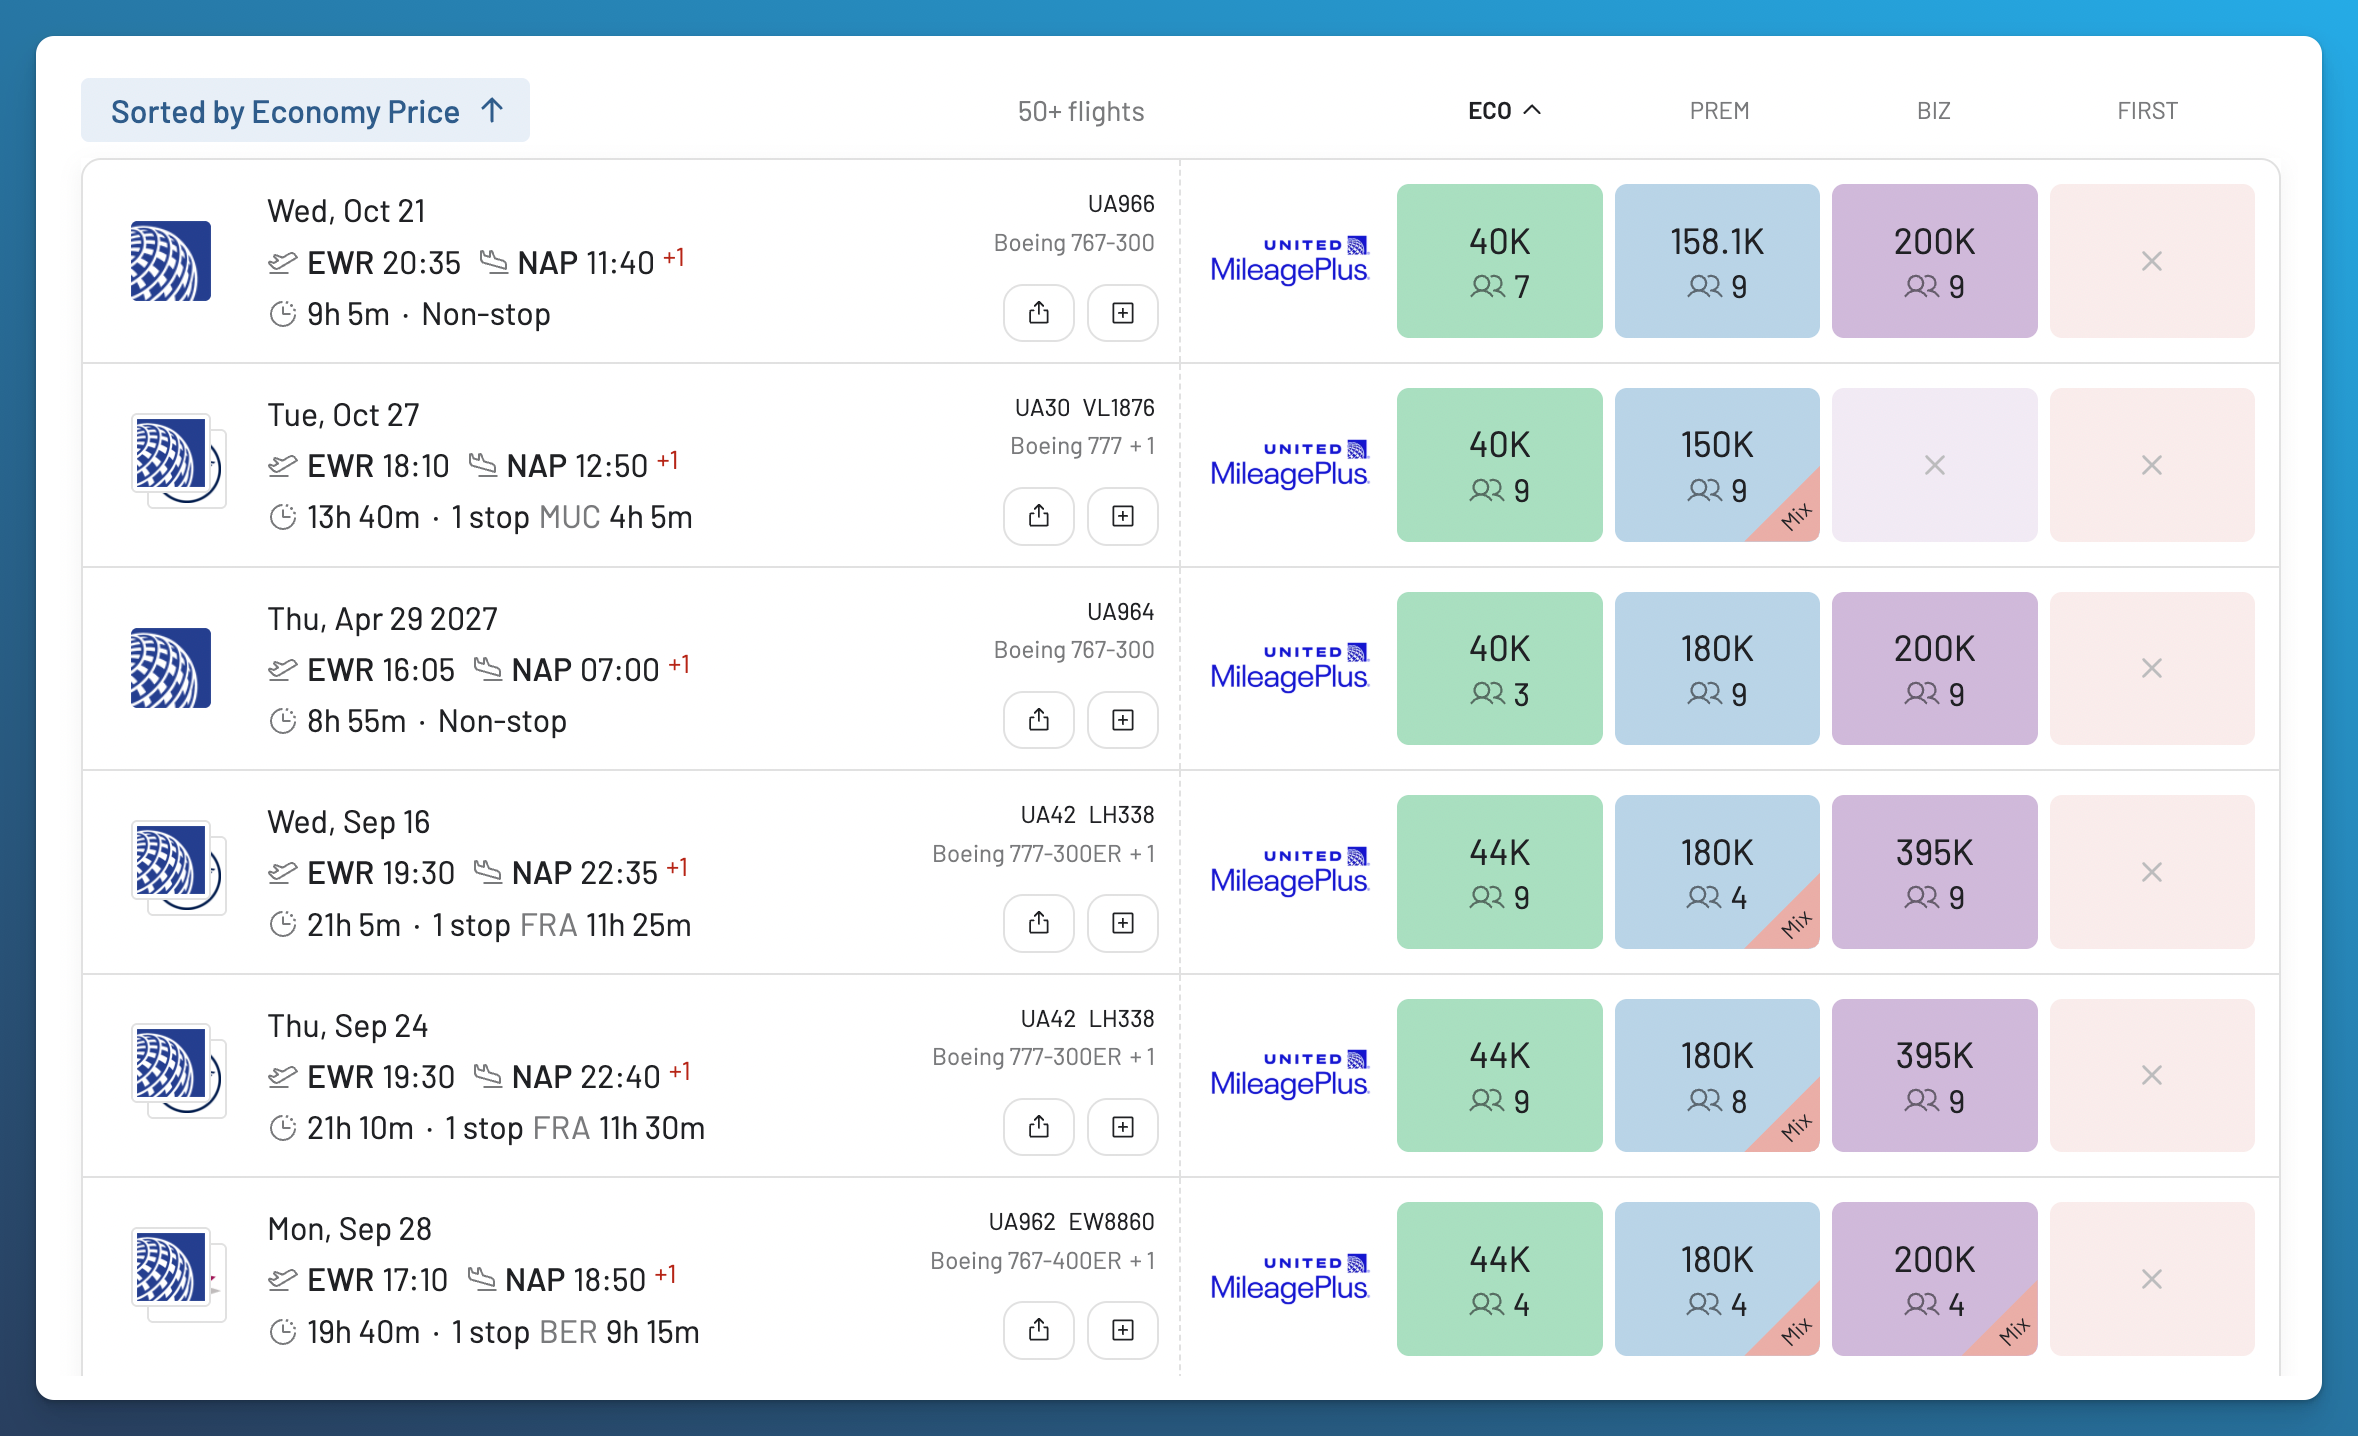Click the share icon for flight UA966
Screen dimensions: 2358x1436
(1039, 313)
